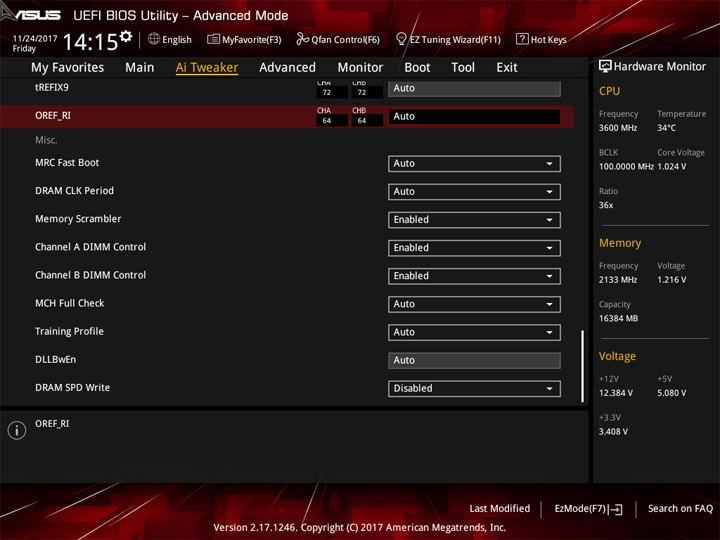Click the Hardware Monitor display icon
The height and width of the screenshot is (540, 720).
coord(605,67)
